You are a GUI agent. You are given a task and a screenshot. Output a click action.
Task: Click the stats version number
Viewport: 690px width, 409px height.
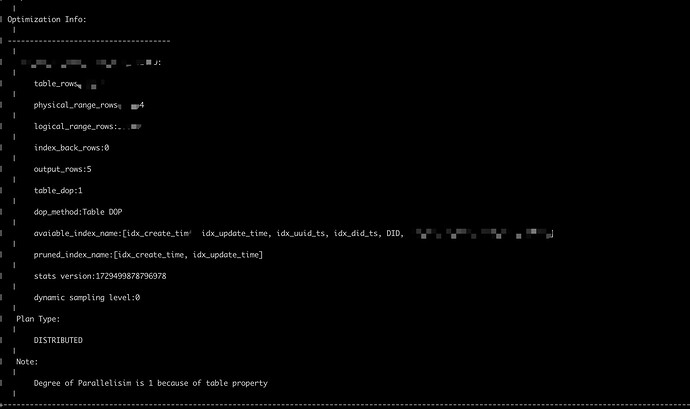pyautogui.click(x=131, y=276)
